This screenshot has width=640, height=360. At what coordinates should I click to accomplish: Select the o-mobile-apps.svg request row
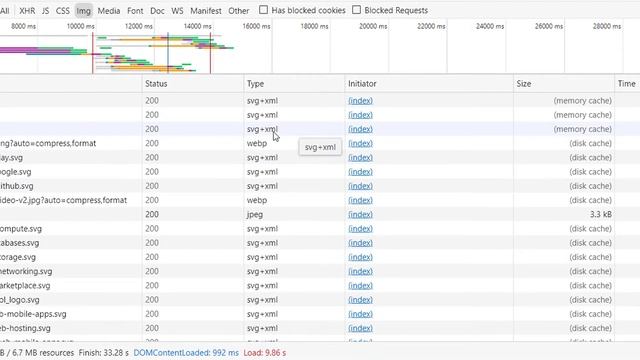(320, 314)
